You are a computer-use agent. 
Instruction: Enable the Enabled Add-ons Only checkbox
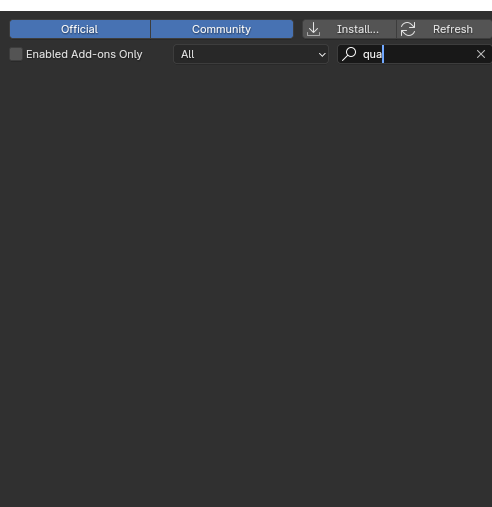coord(16,54)
